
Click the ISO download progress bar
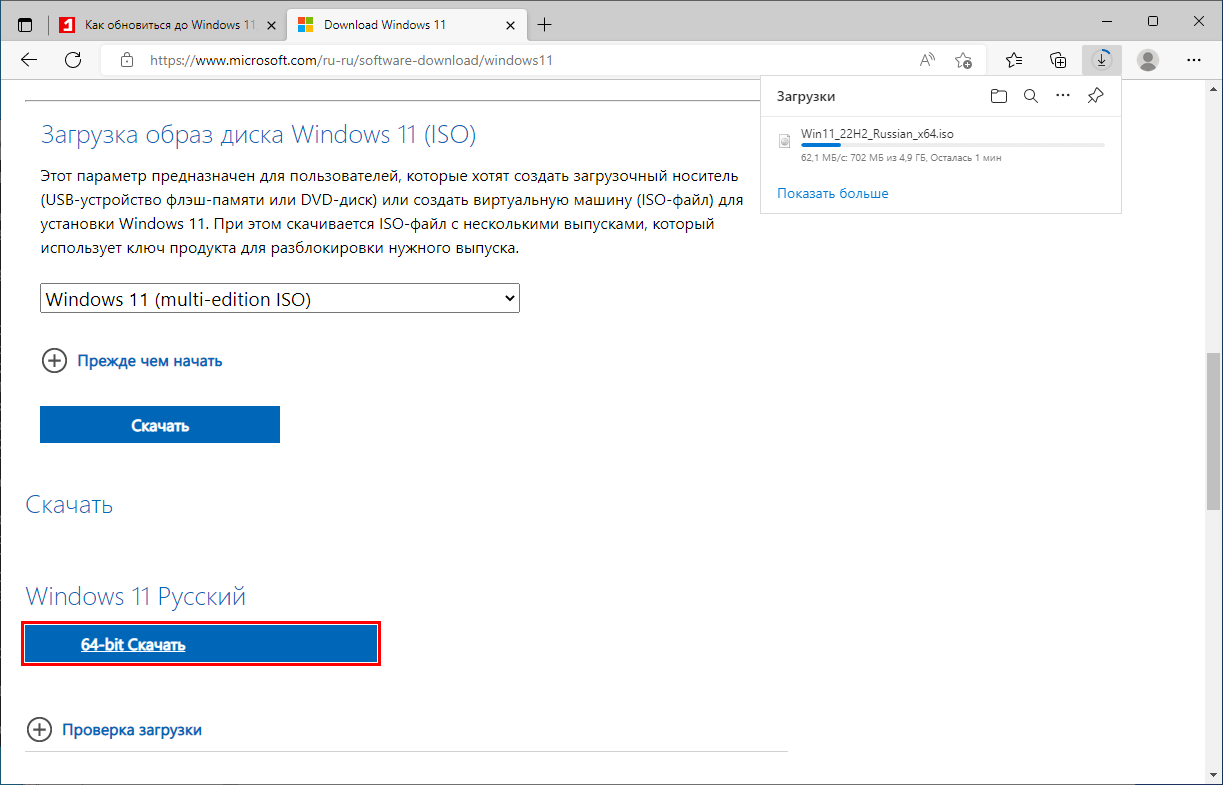pyautogui.click(x=953, y=146)
